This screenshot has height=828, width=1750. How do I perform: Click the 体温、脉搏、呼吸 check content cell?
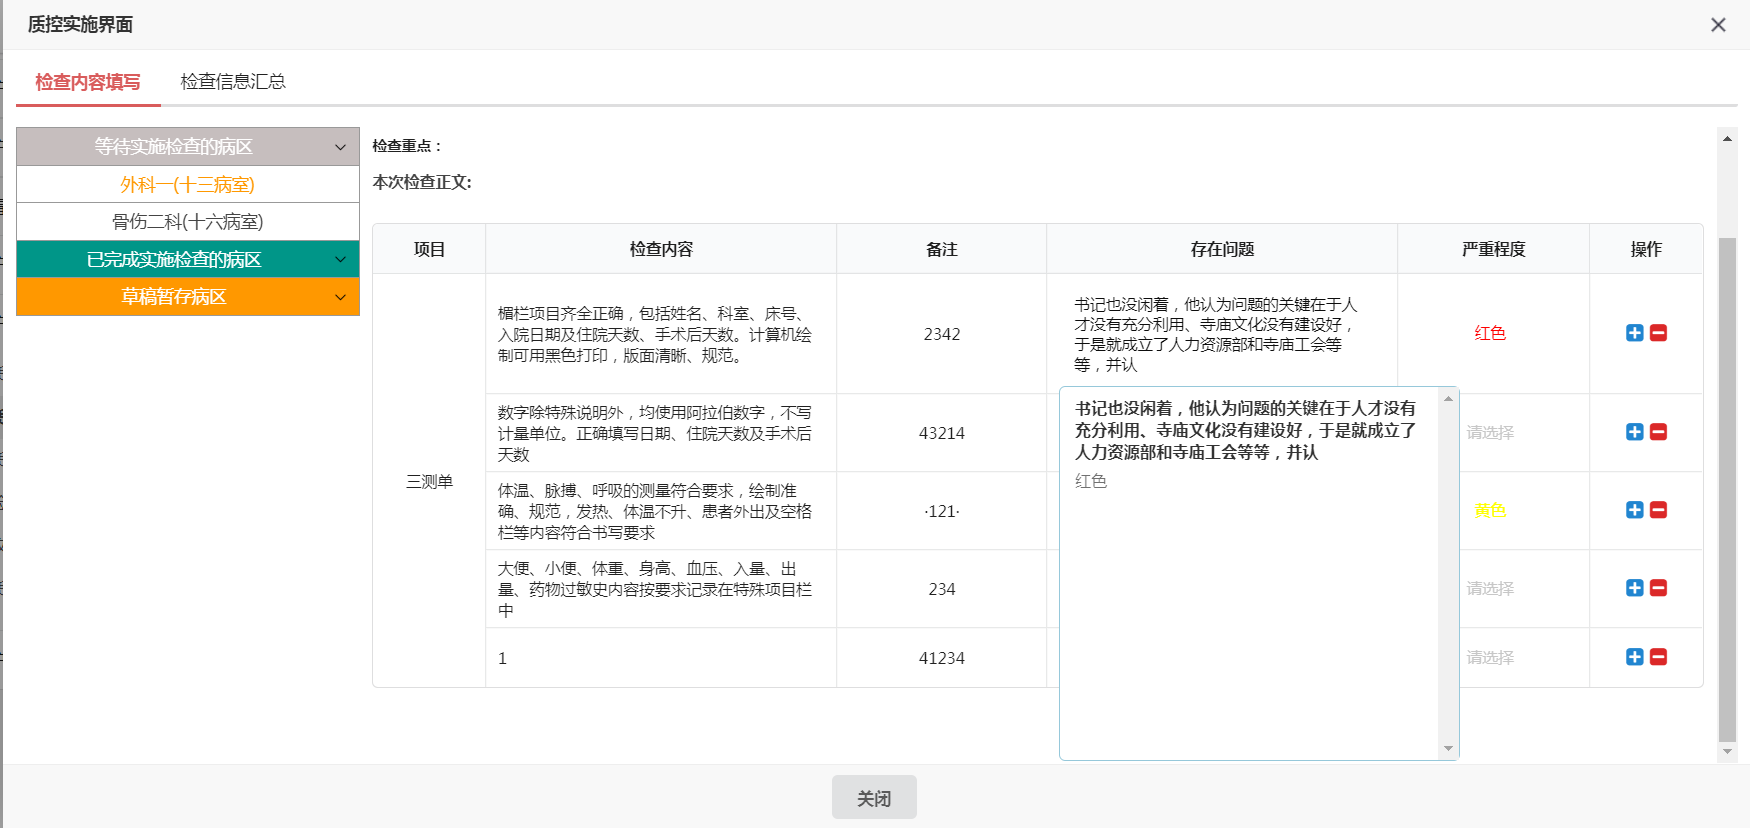tap(661, 511)
